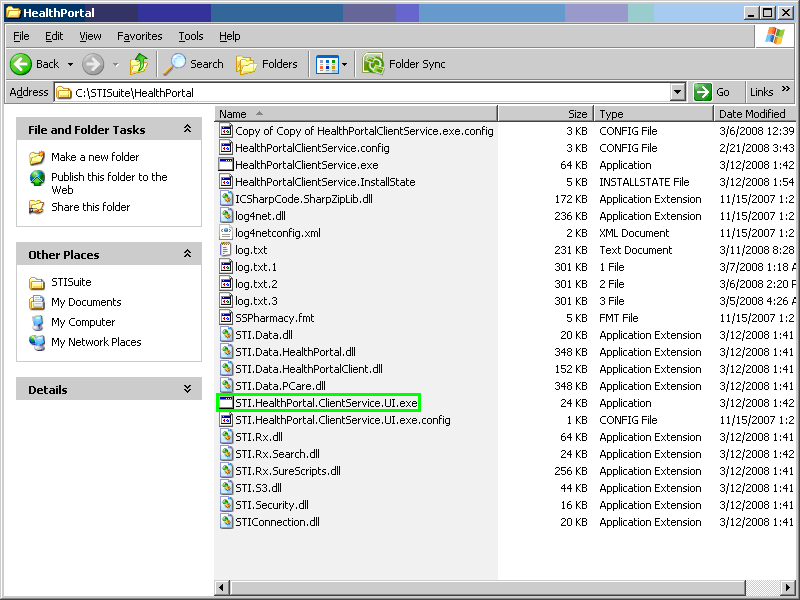Expand the Details panel
Image resolution: width=800 pixels, height=600 pixels.
(x=187, y=389)
